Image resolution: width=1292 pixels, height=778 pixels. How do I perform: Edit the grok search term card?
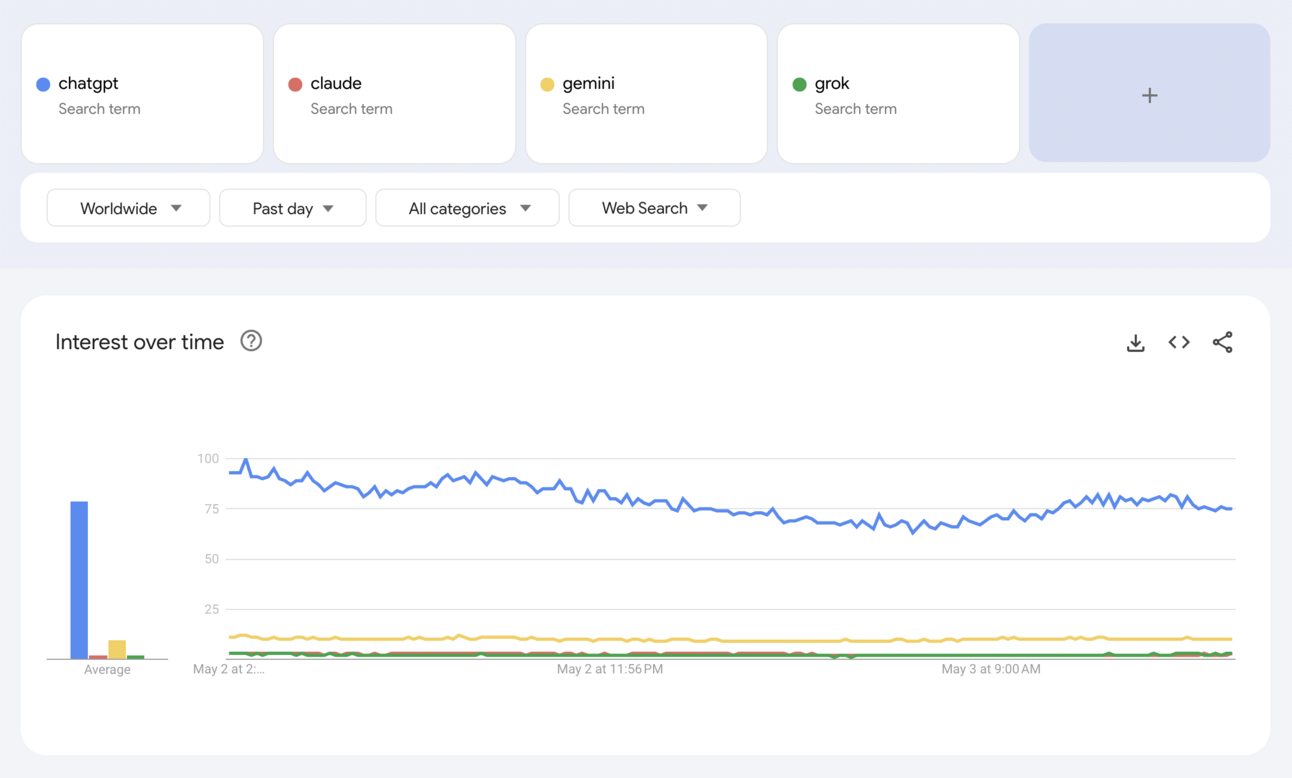(x=898, y=94)
